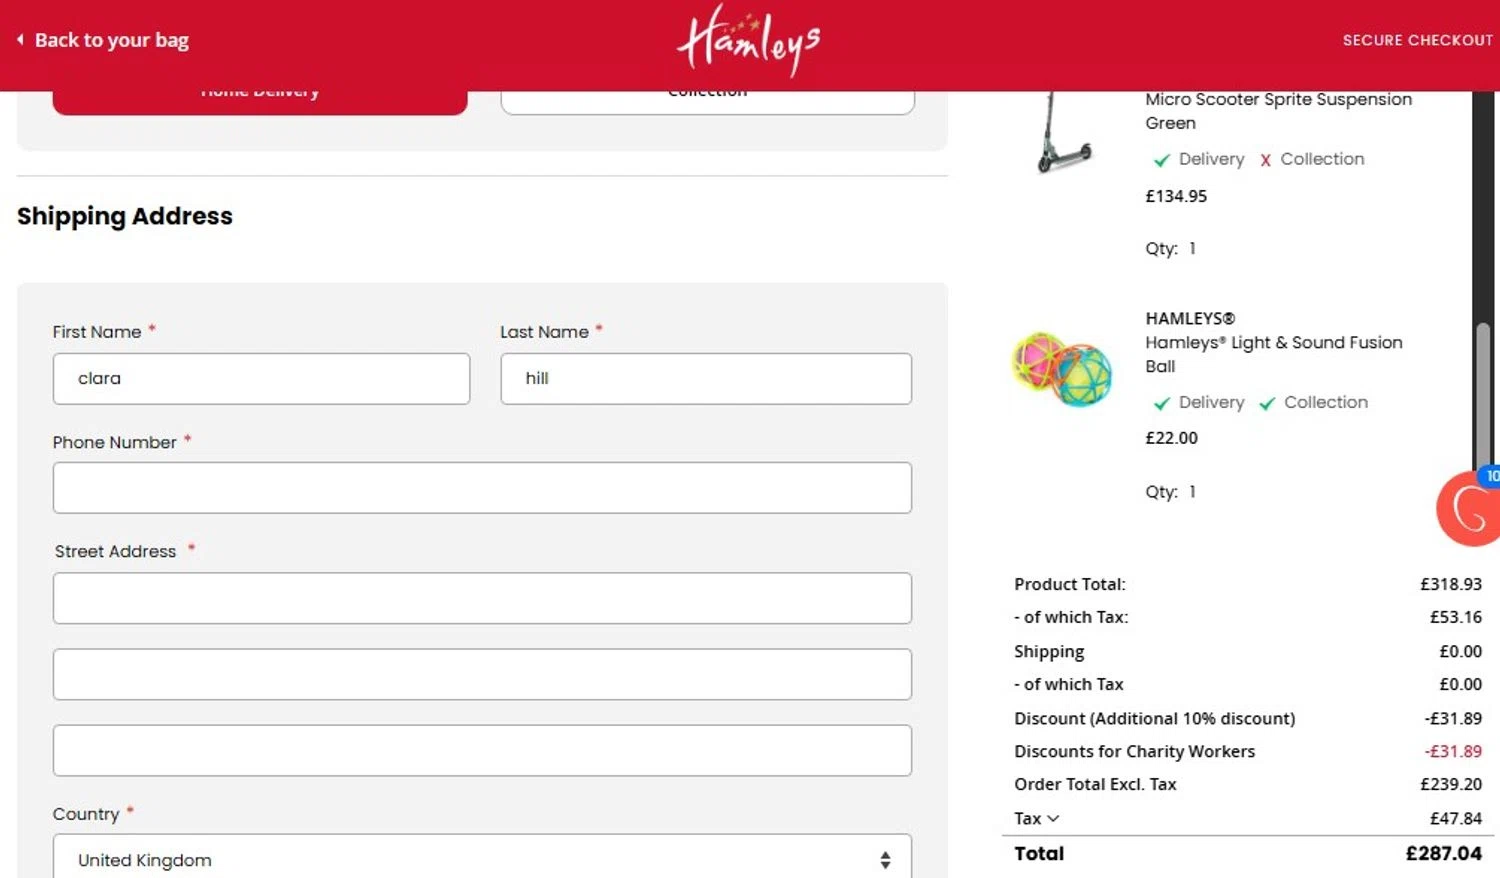This screenshot has height=878, width=1500.
Task: Click the red -£31.89 charity discount amount
Action: pyautogui.click(x=1453, y=751)
